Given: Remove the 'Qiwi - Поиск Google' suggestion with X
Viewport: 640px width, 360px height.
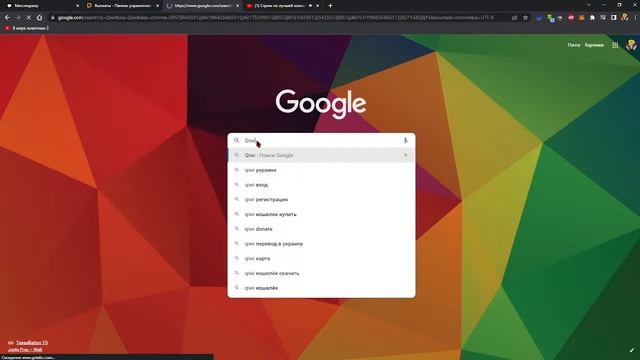Looking at the screenshot, I should click(x=405, y=155).
